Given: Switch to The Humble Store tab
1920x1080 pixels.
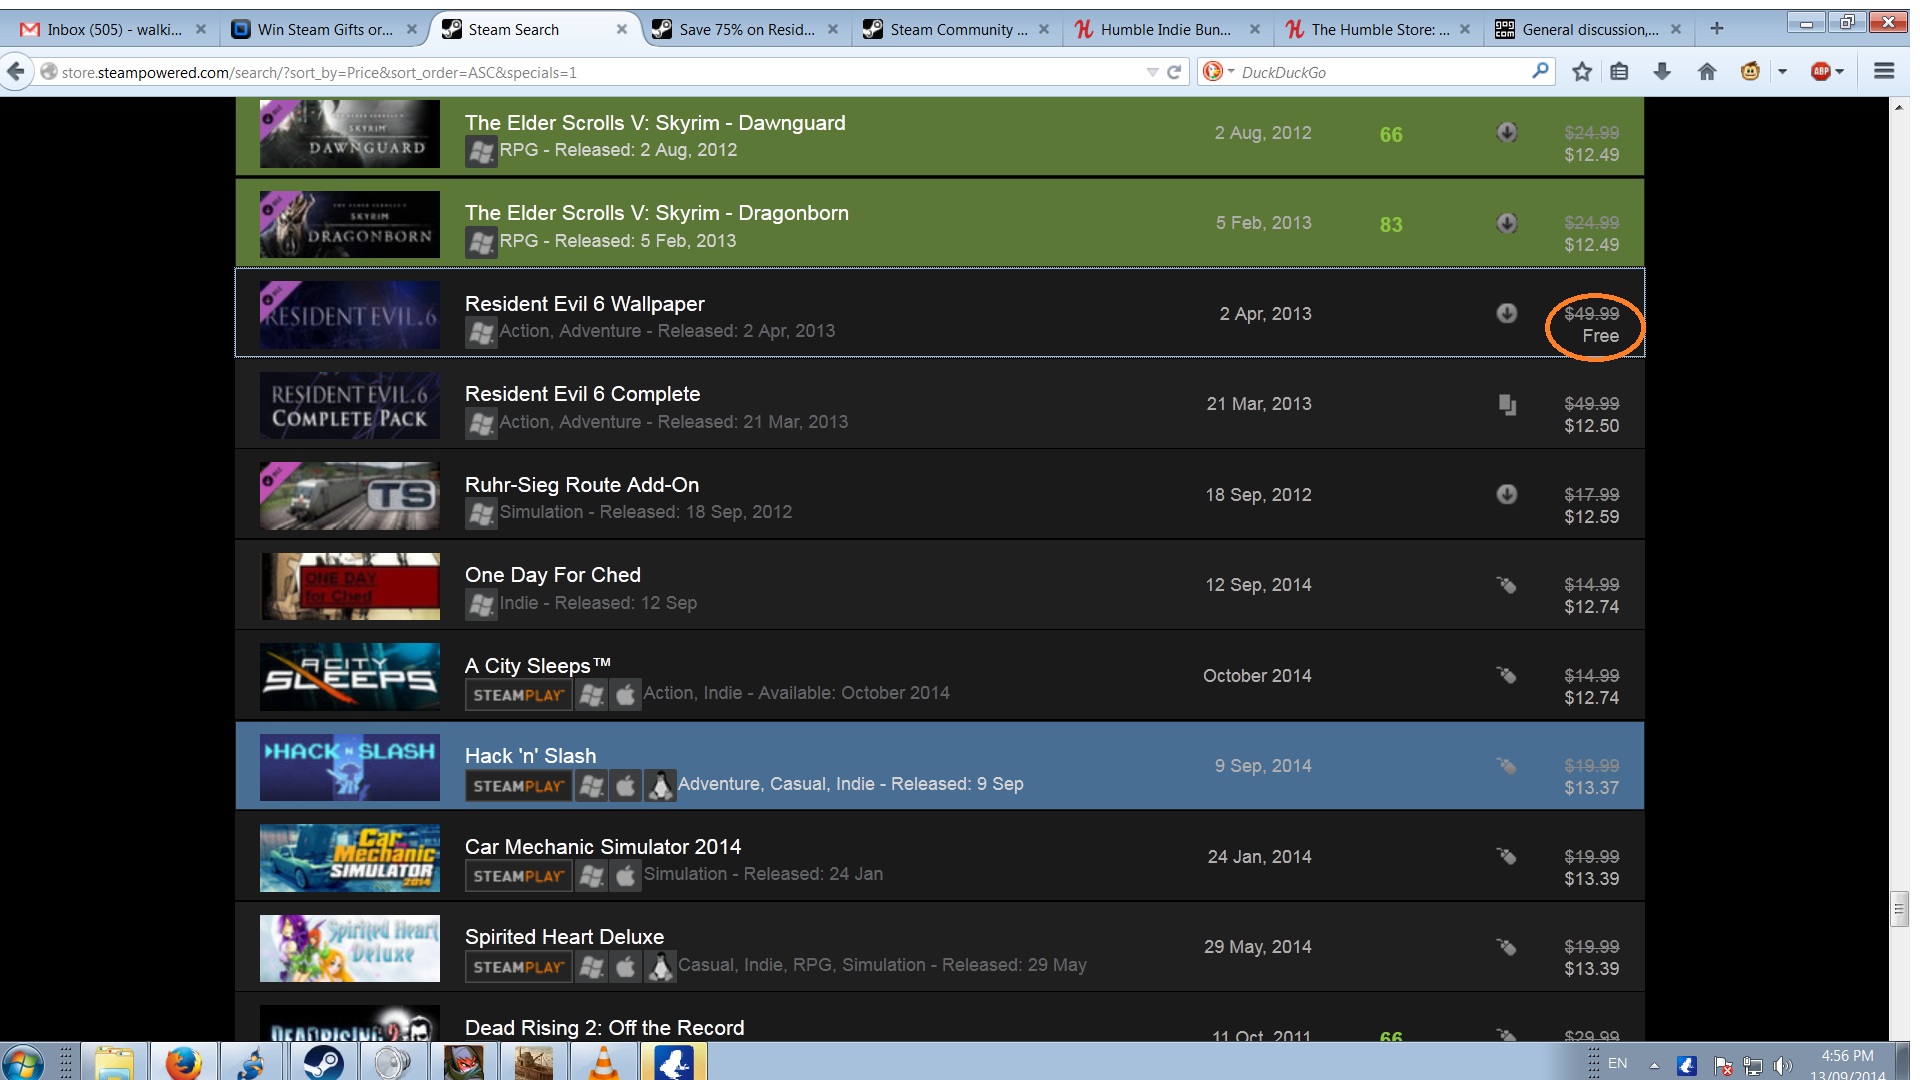Looking at the screenshot, I should (x=1377, y=29).
